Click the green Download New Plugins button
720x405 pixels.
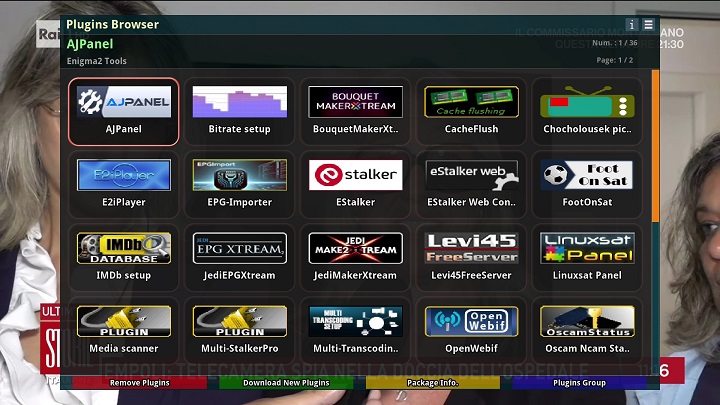[x=286, y=382]
